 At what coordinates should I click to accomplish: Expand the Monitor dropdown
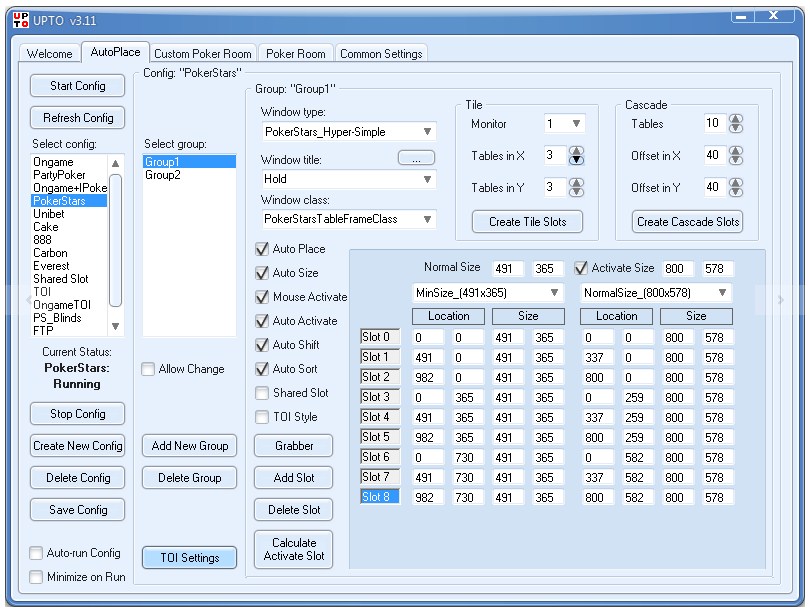click(x=576, y=124)
